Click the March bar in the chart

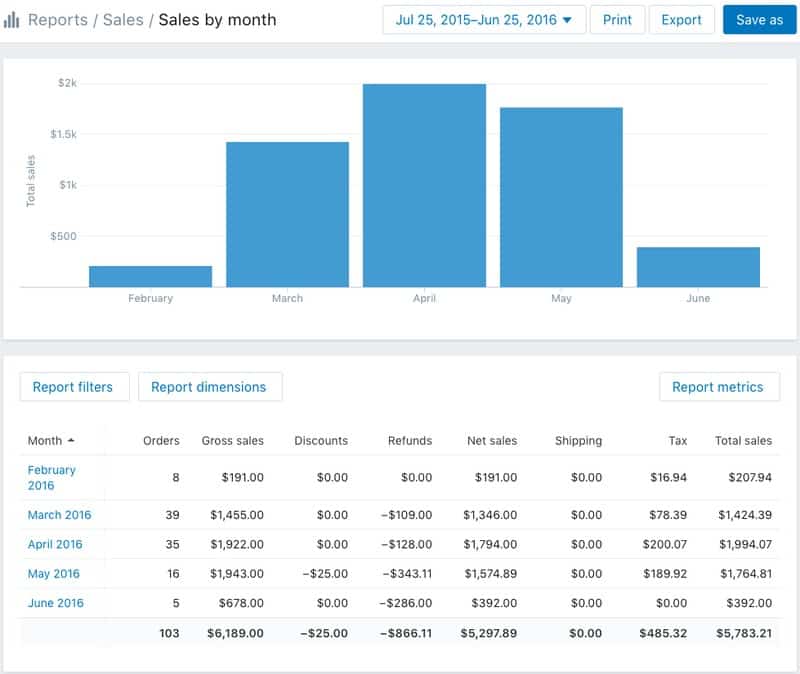click(288, 215)
